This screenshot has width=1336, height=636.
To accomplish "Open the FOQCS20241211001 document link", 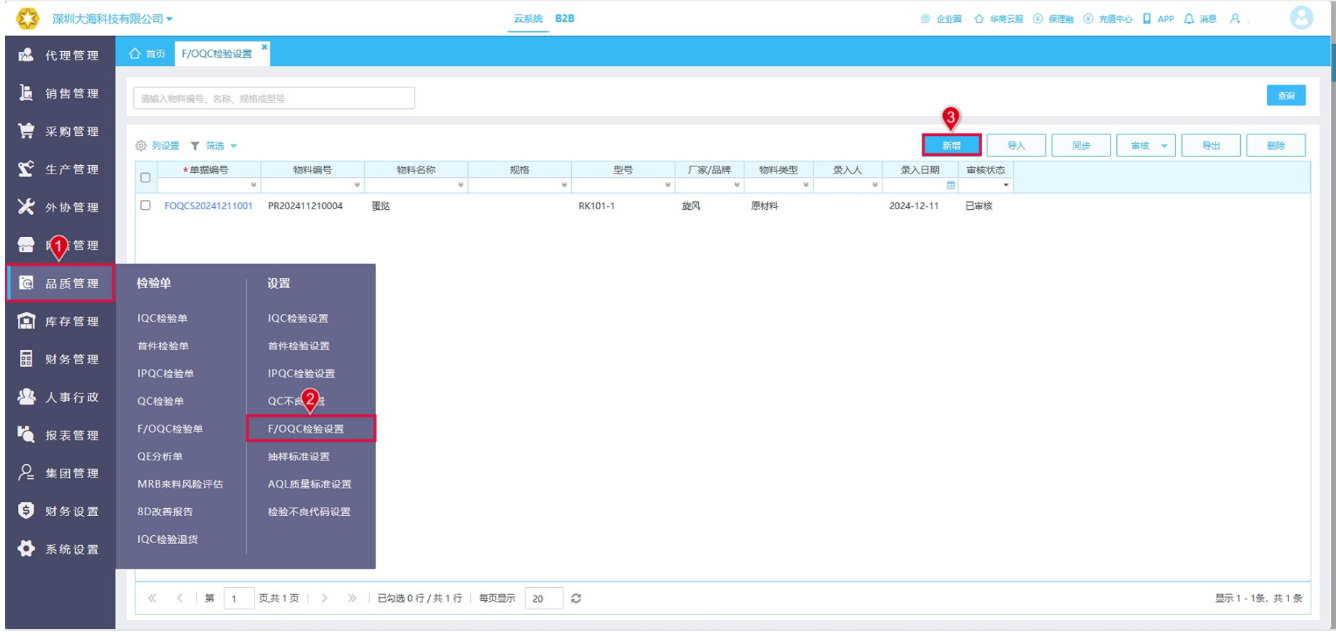I will coord(208,206).
